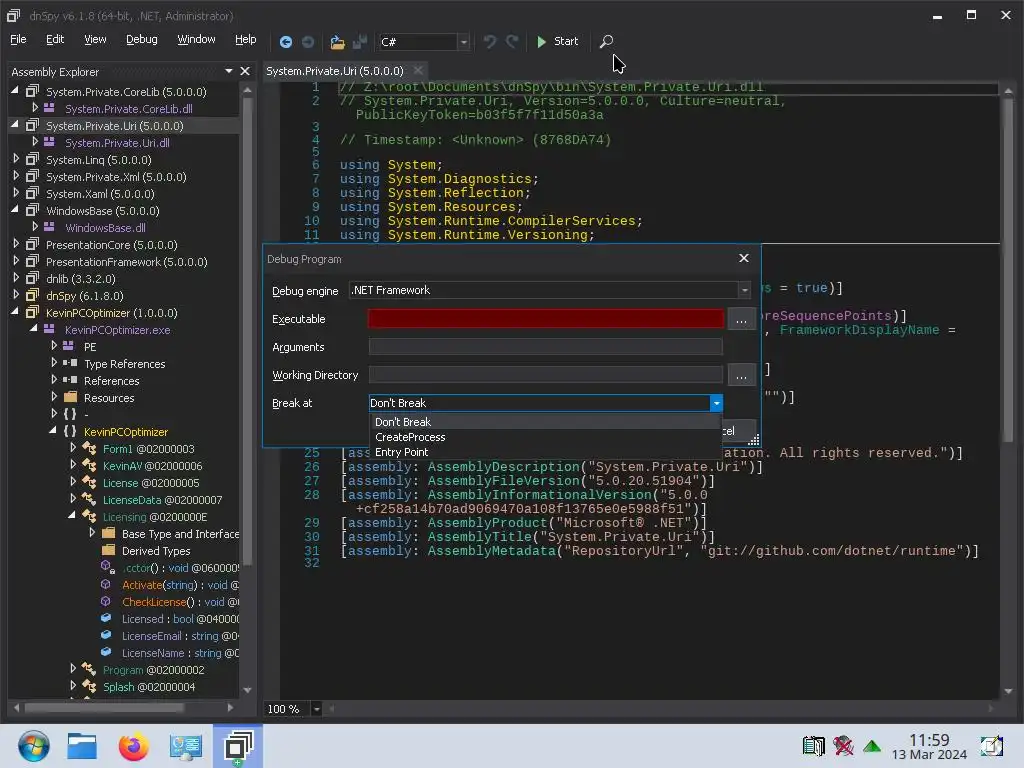
Task: Collapse KevinPCOptimizer (1.0.0.0) assembly node
Action: click(15, 312)
